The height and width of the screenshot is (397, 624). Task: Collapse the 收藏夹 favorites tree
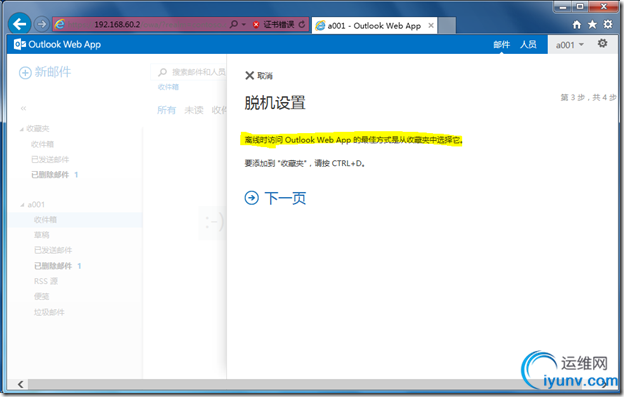tap(22, 129)
